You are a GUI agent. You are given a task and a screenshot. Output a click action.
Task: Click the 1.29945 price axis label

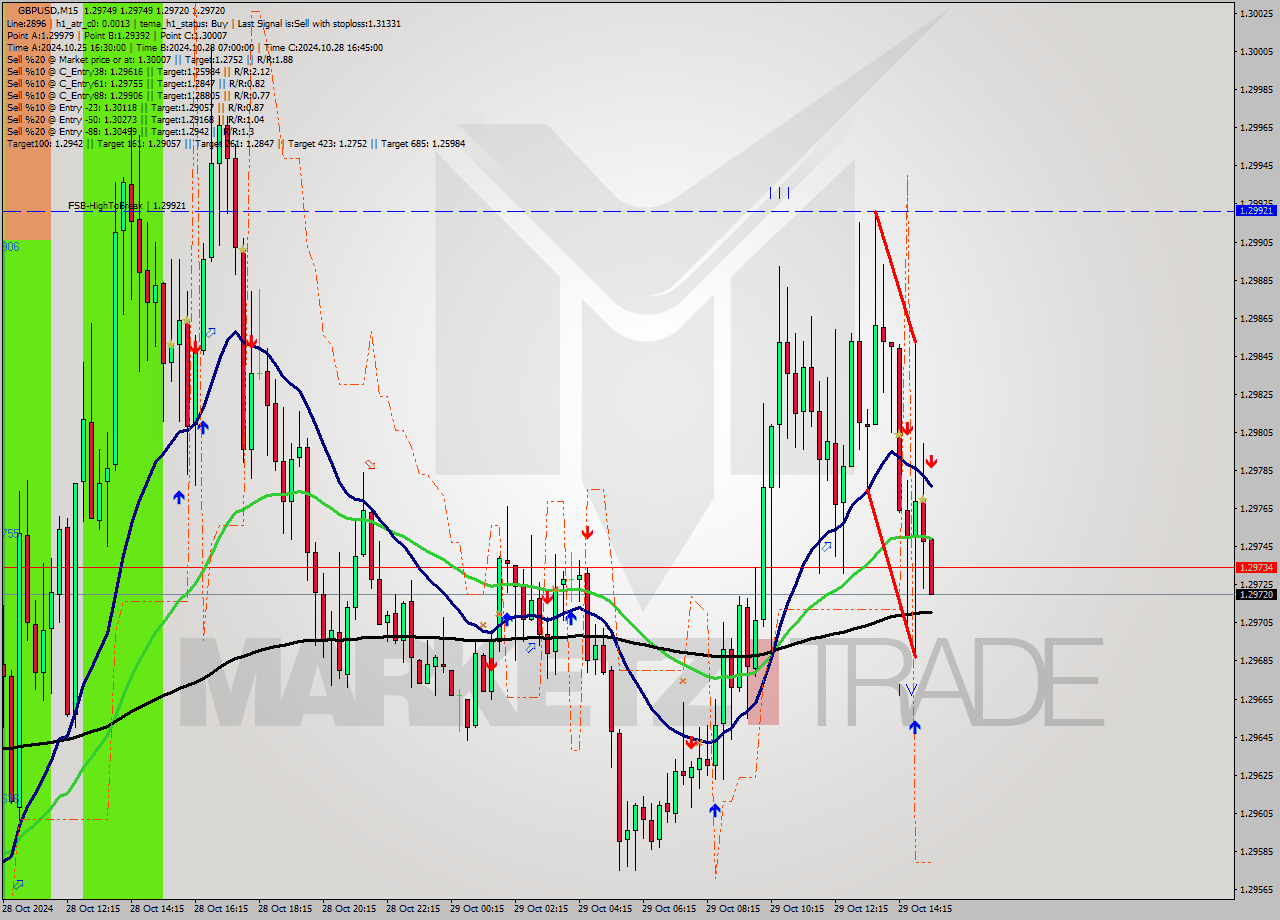coord(1256,166)
